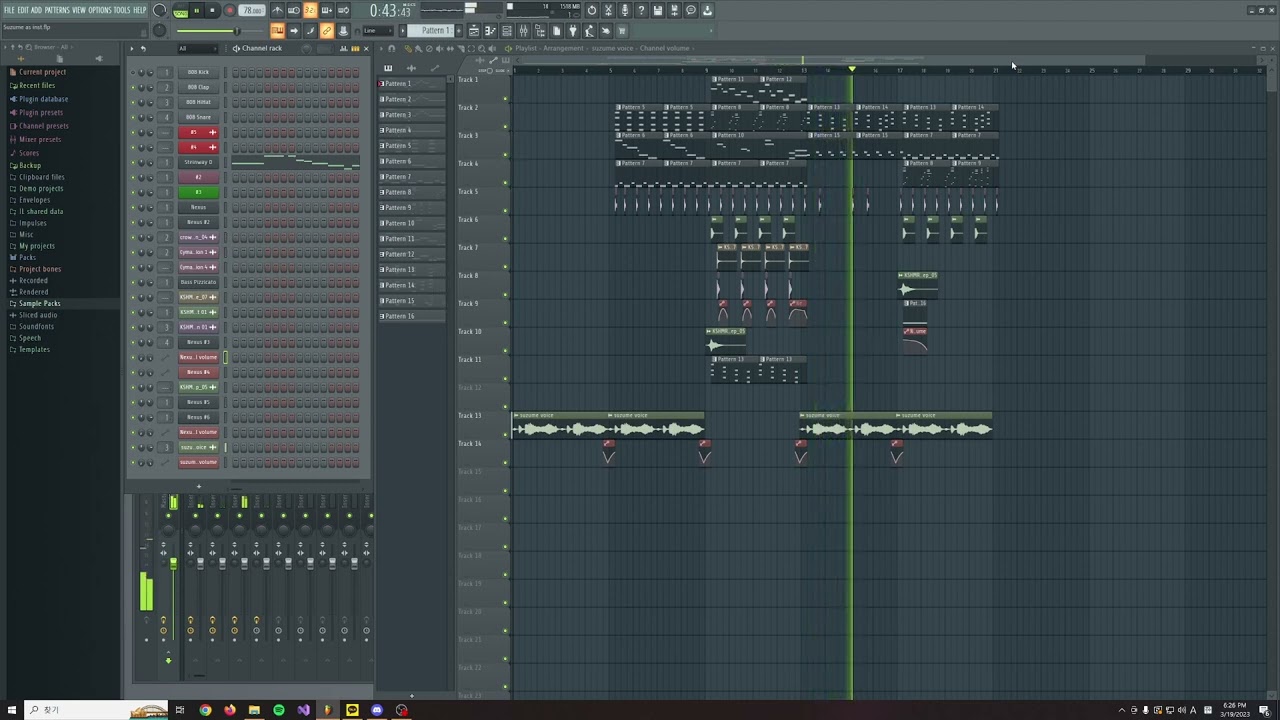Viewport: 1280px width, 720px height.
Task: Select the Slice tool in Playlist toolbar
Action: pos(461,48)
